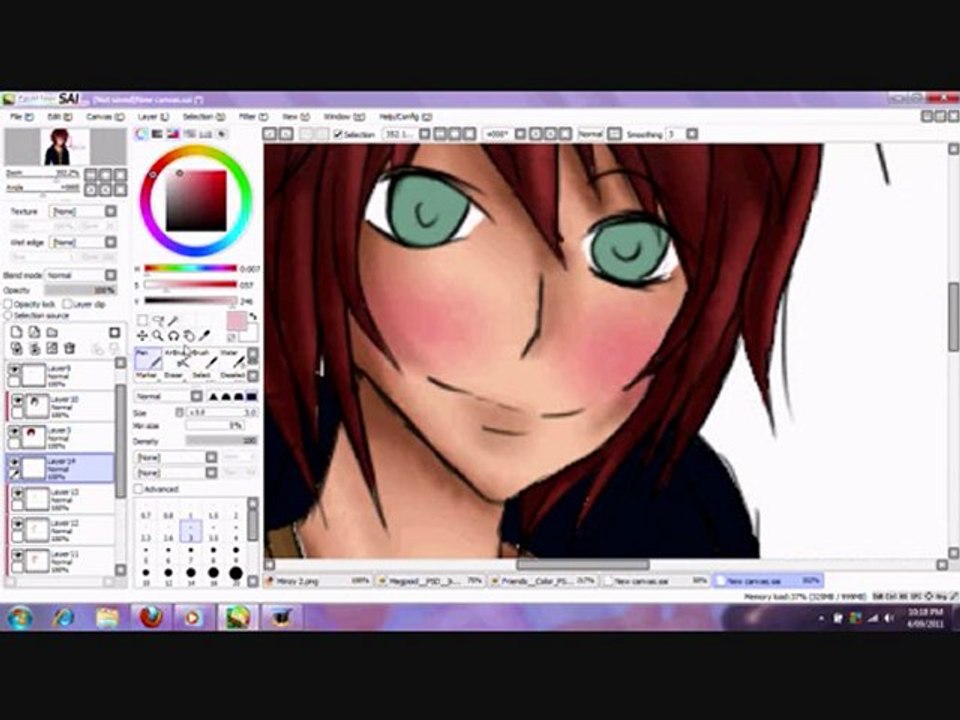The height and width of the screenshot is (720, 960).
Task: Select the Lasso tool
Action: tap(158, 320)
